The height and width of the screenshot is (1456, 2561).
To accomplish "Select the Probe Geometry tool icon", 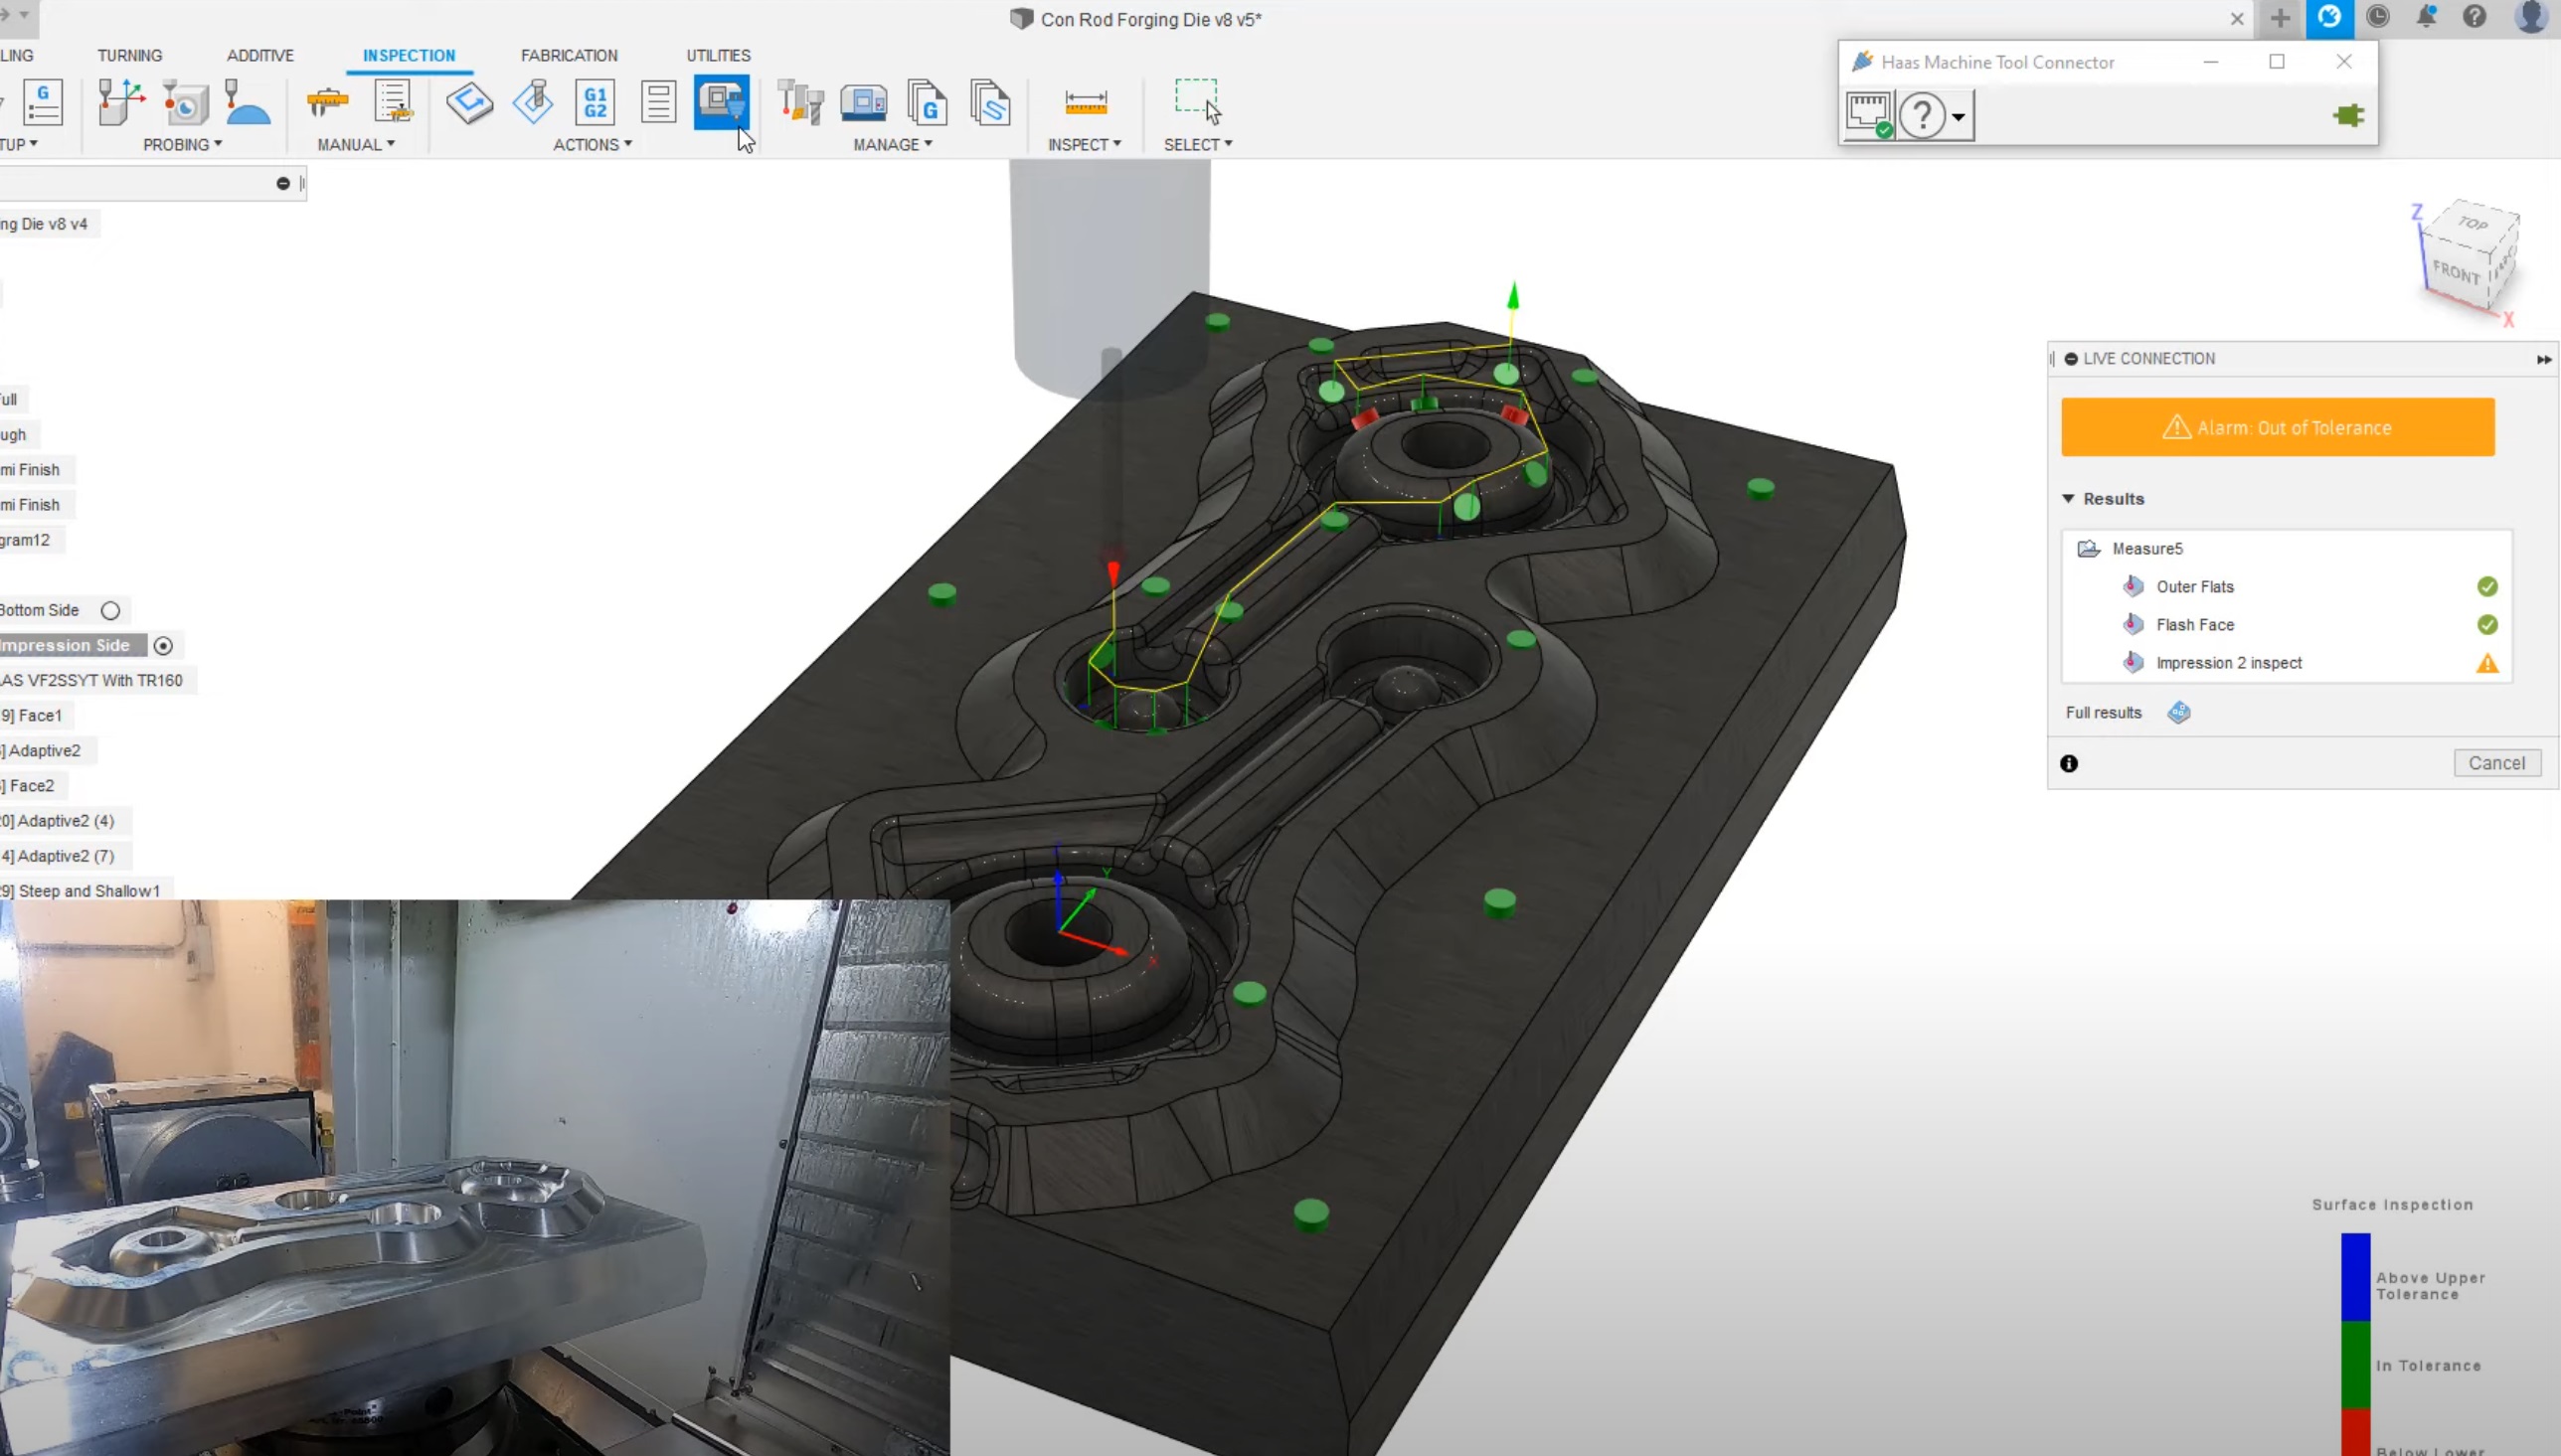I will (185, 102).
